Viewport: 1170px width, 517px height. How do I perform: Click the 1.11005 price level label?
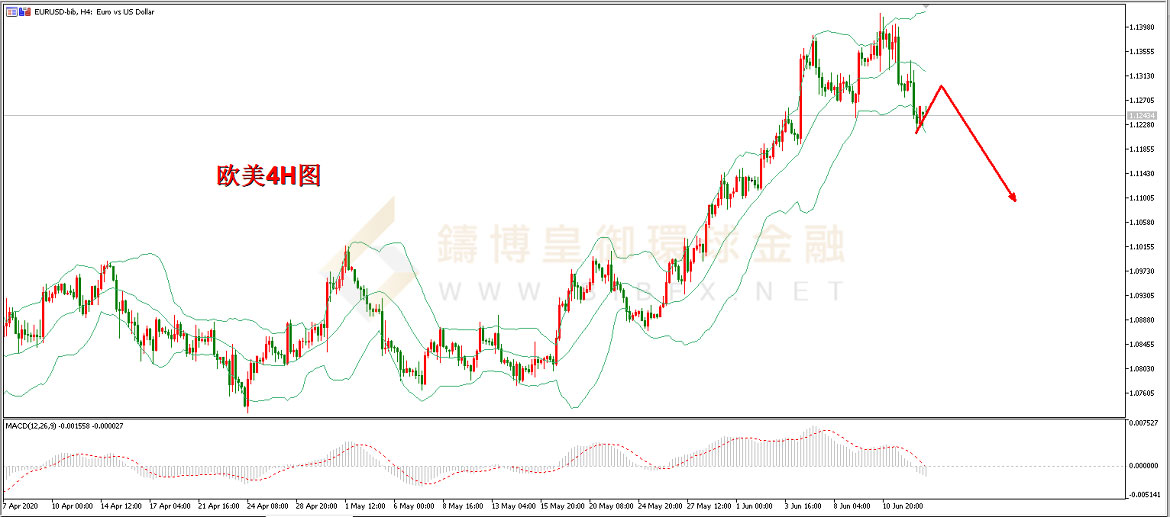pyautogui.click(x=1142, y=198)
